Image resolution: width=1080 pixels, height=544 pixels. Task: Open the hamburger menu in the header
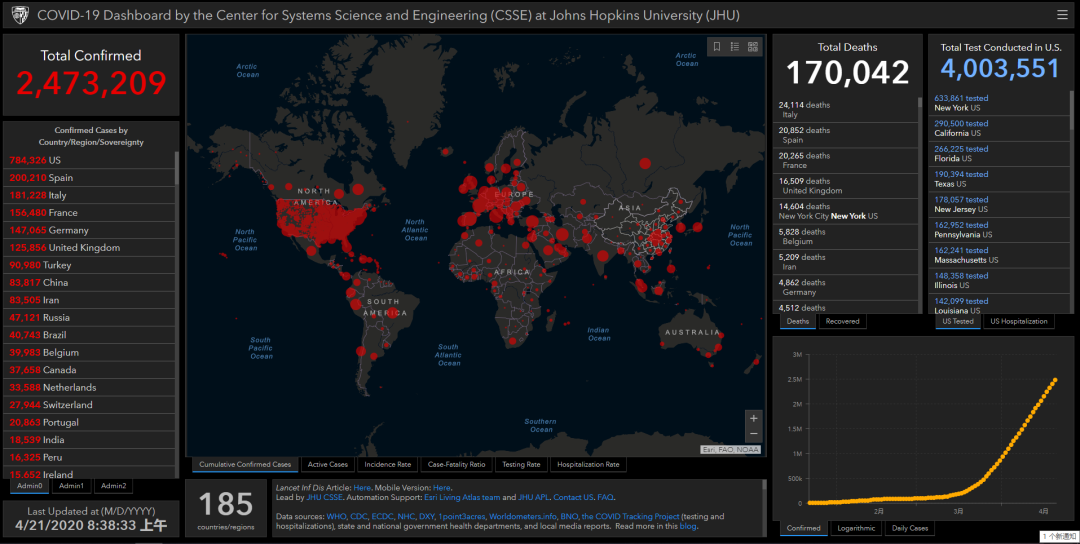click(x=1062, y=14)
